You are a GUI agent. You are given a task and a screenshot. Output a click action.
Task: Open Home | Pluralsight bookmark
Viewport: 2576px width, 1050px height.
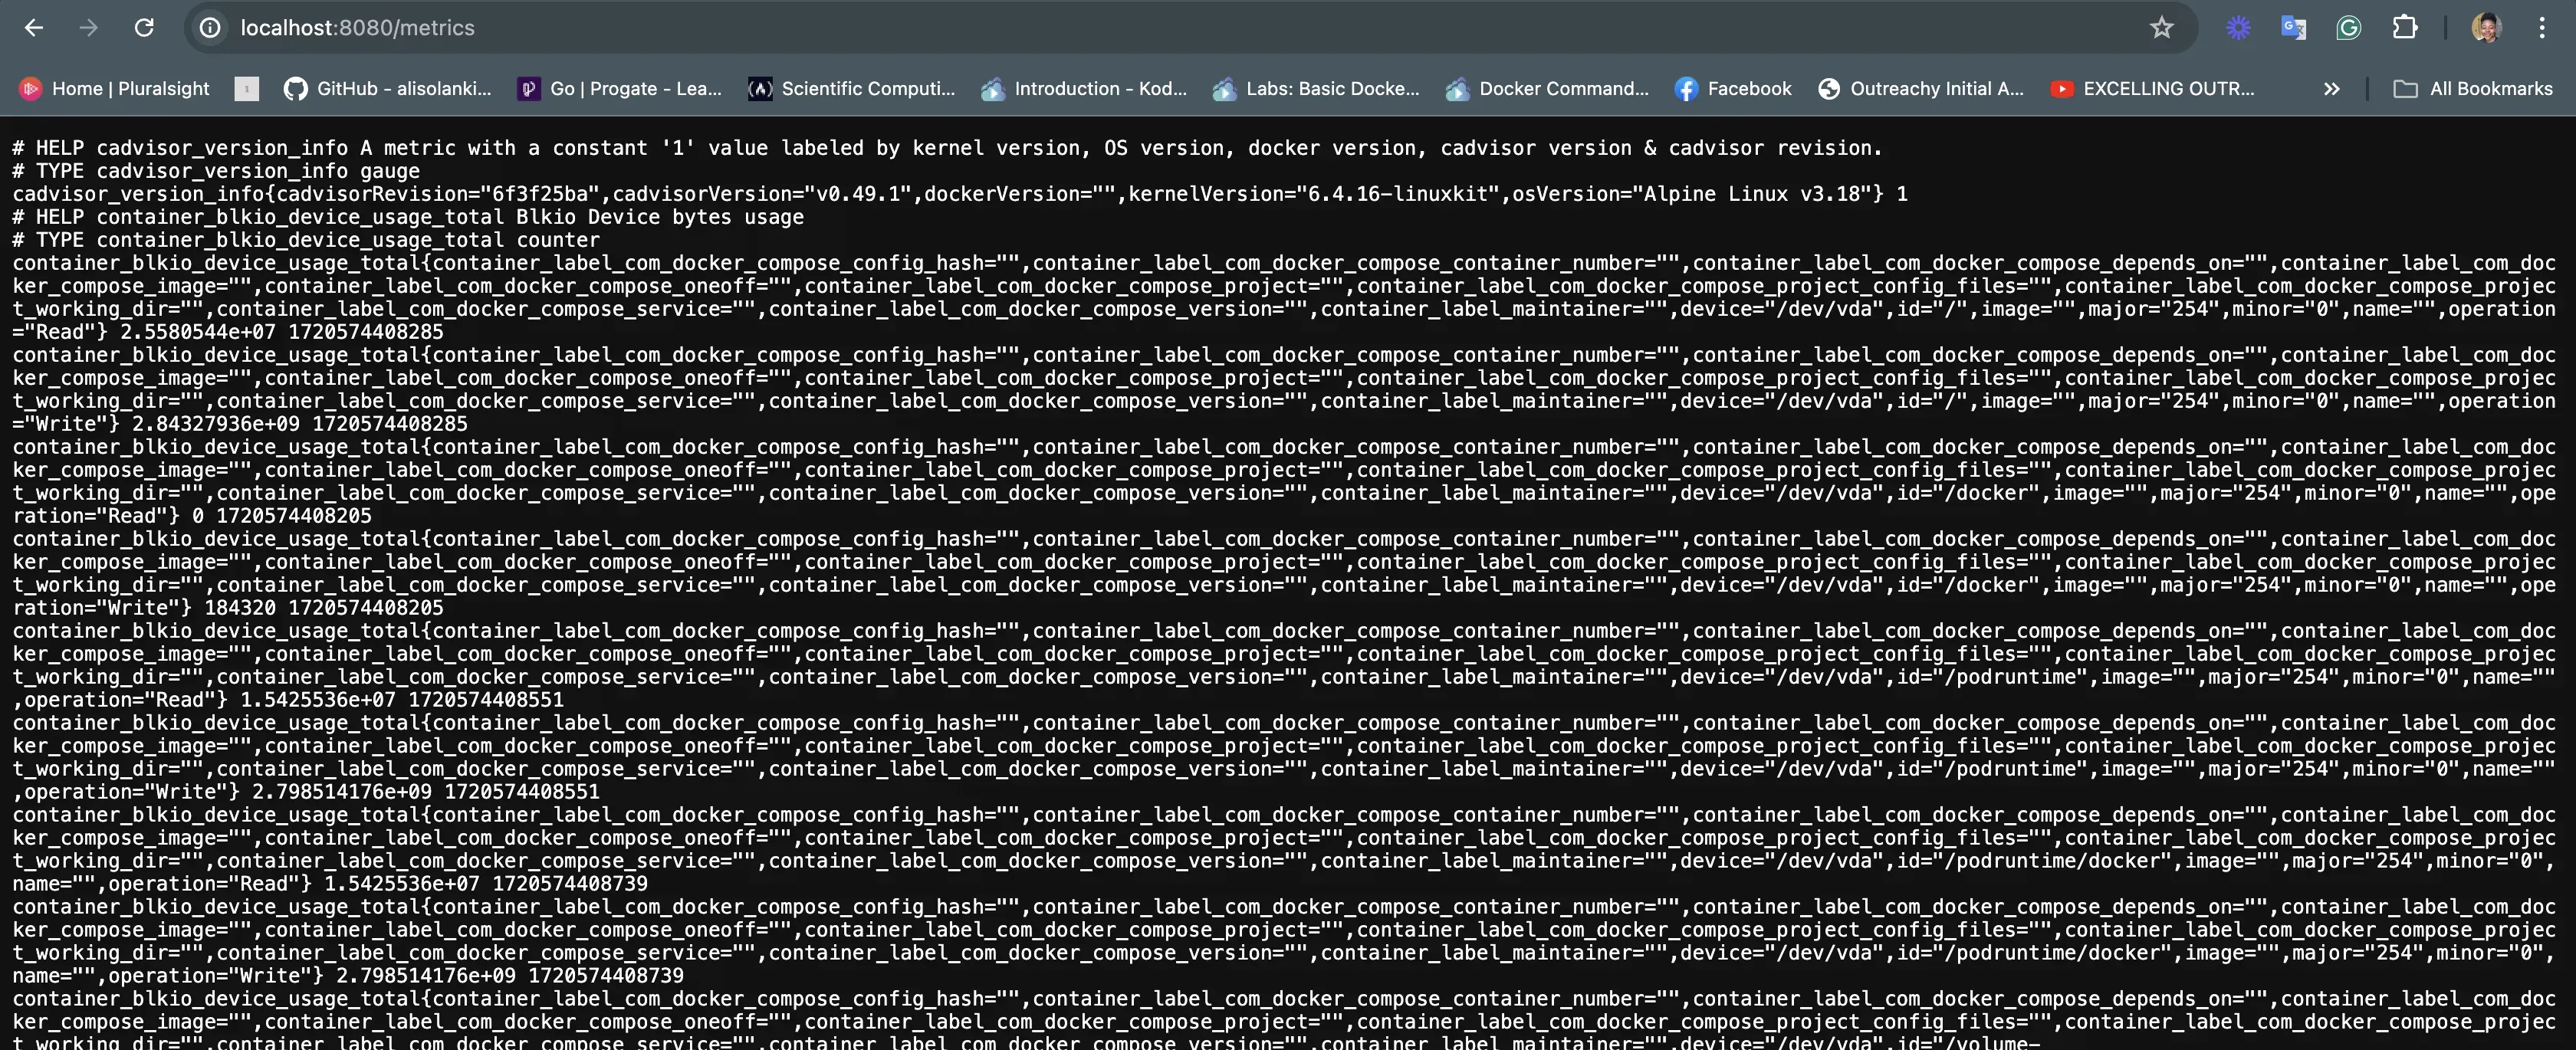[x=116, y=89]
